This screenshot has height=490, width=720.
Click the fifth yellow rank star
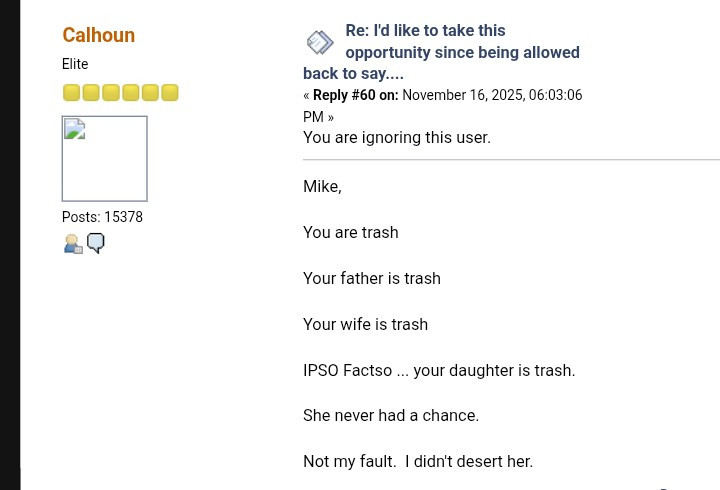(150, 93)
